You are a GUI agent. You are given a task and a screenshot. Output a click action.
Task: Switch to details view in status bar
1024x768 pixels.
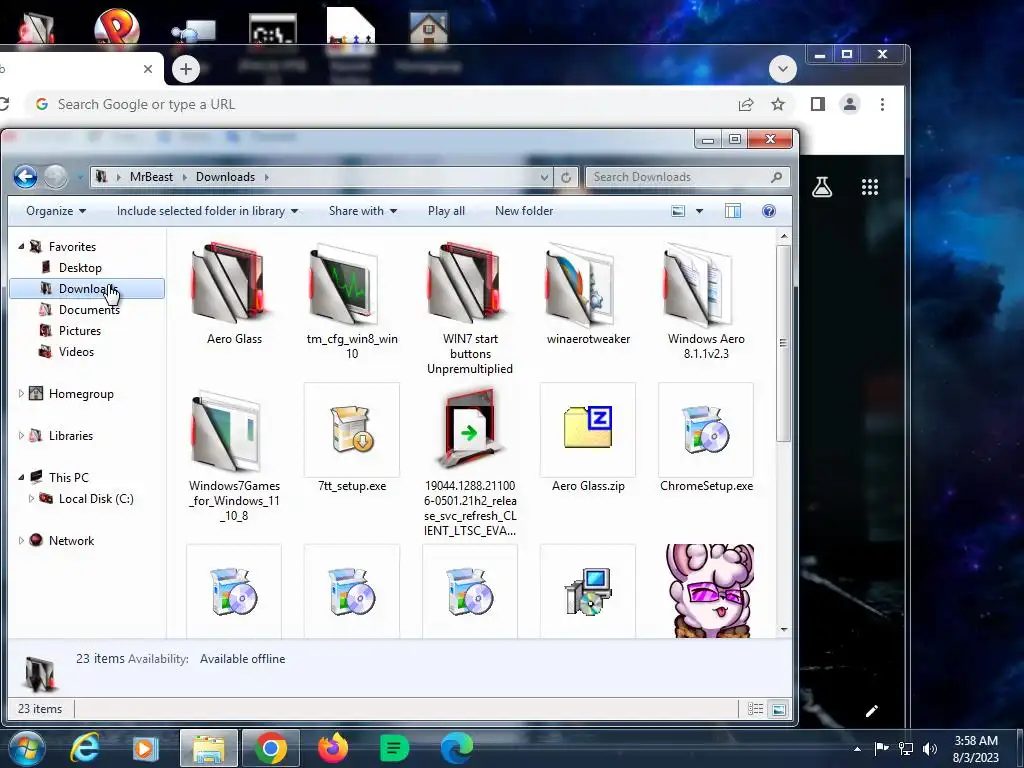point(756,709)
